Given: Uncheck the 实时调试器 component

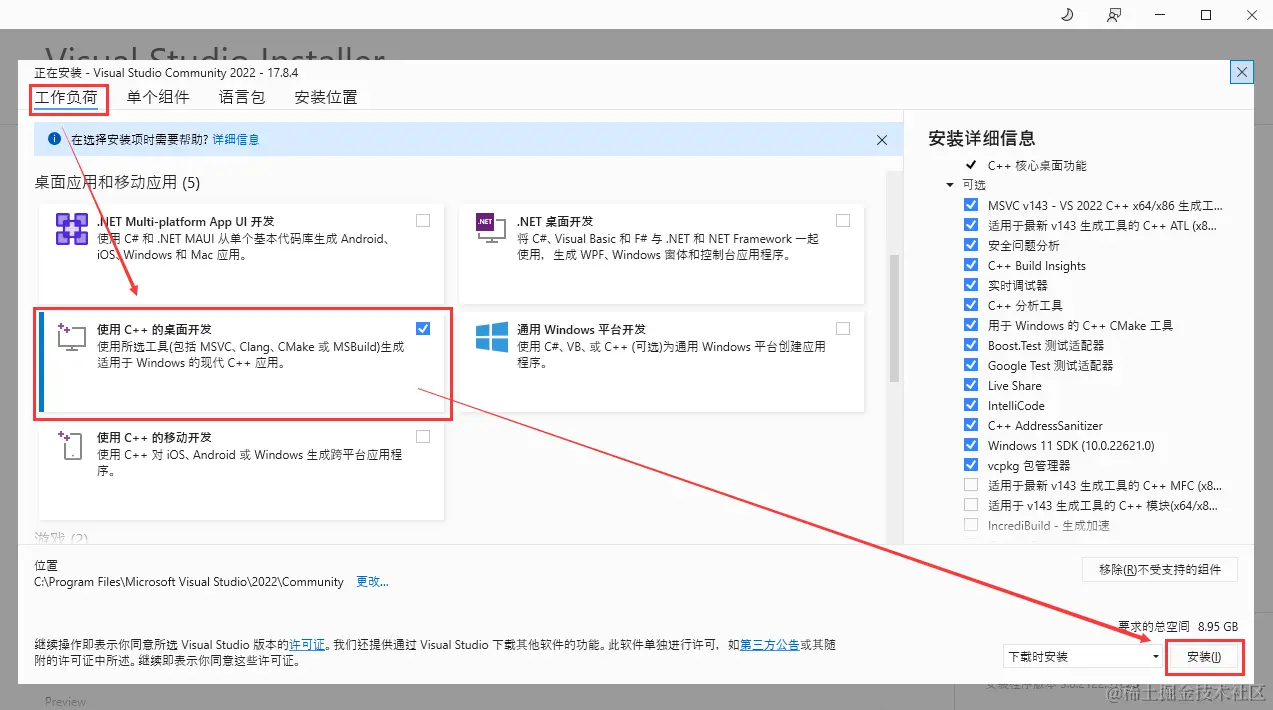Looking at the screenshot, I should tap(971, 285).
